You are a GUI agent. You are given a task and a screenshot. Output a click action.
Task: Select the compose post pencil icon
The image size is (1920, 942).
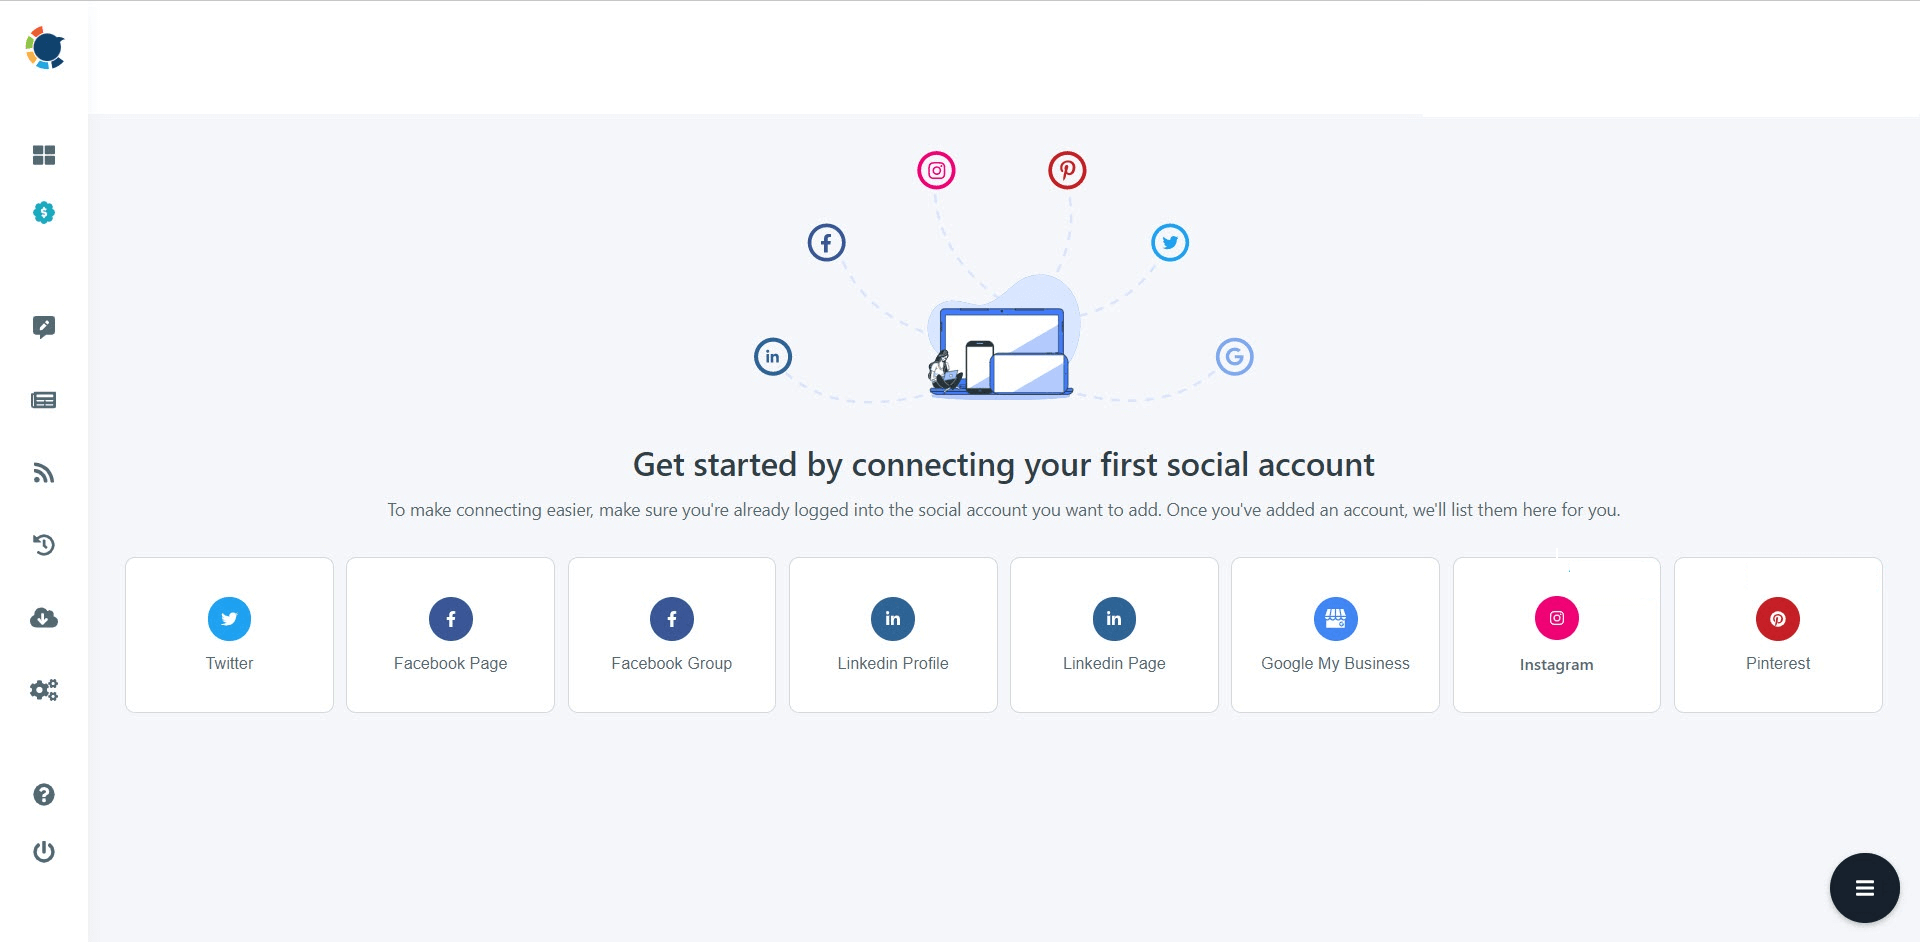point(44,327)
